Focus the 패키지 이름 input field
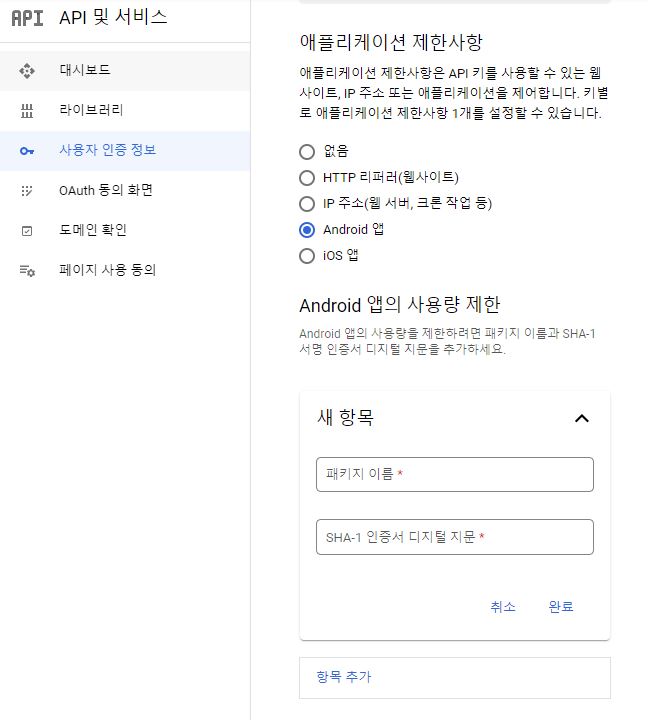 pos(454,474)
